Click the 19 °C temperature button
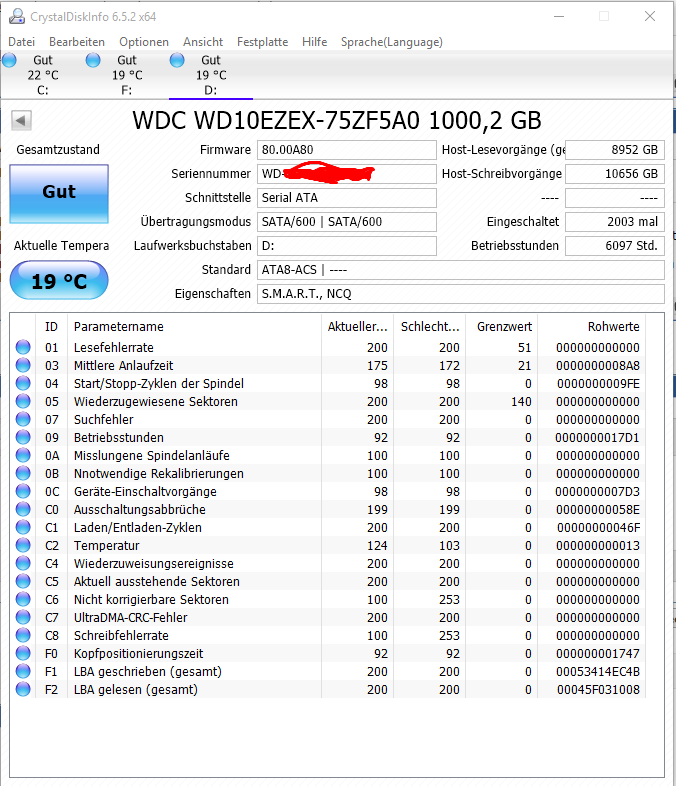676x786 pixels. click(59, 280)
